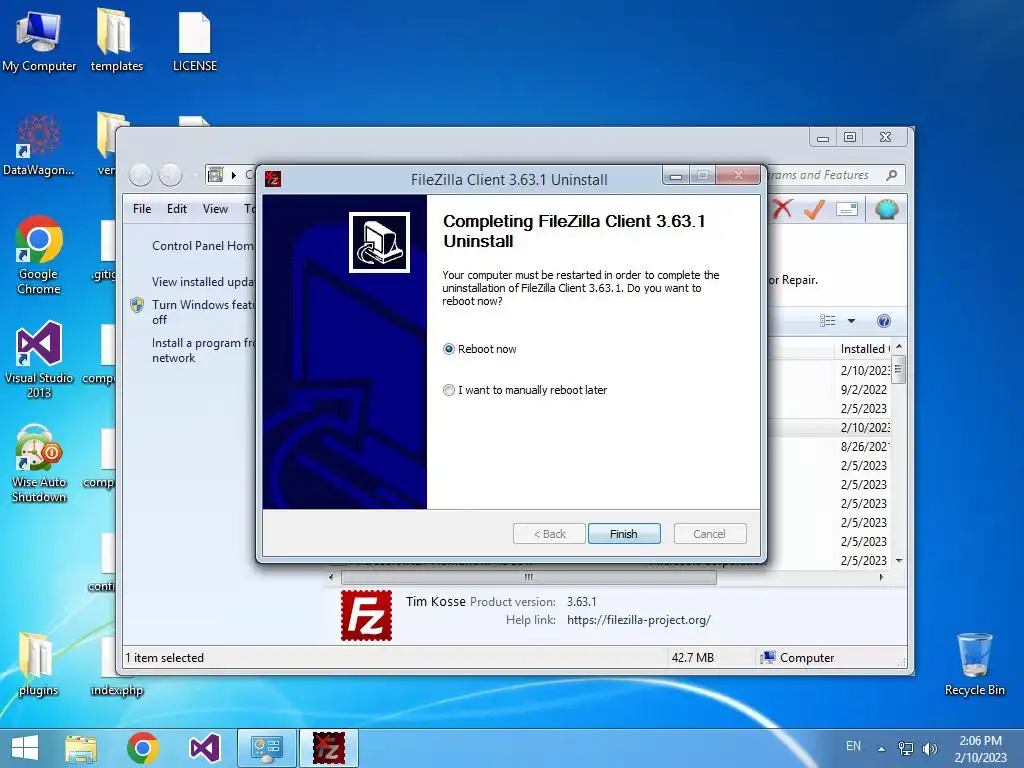Click the address bar Control Panel icon
Image resolution: width=1024 pixels, height=768 pixels.
pos(215,174)
